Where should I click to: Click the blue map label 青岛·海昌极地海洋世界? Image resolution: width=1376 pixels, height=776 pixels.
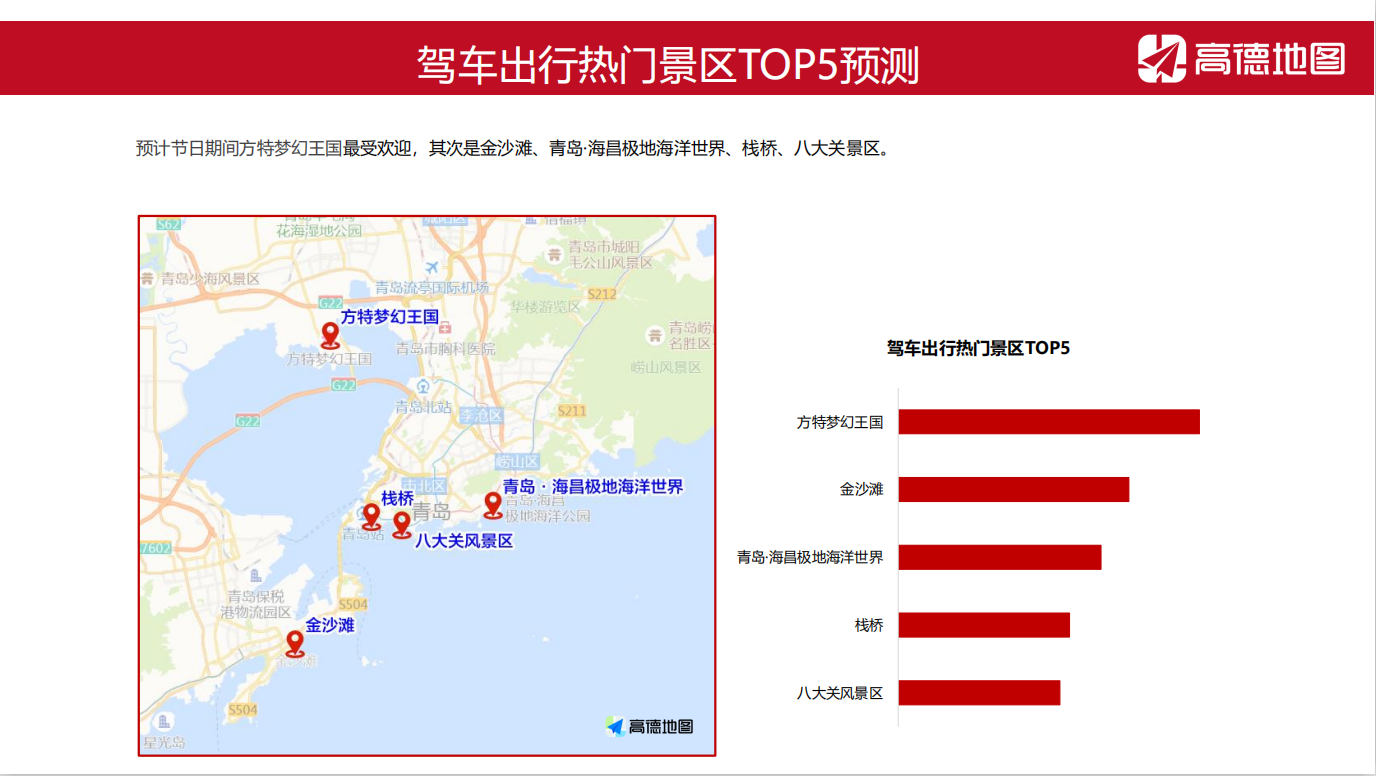coord(593,487)
